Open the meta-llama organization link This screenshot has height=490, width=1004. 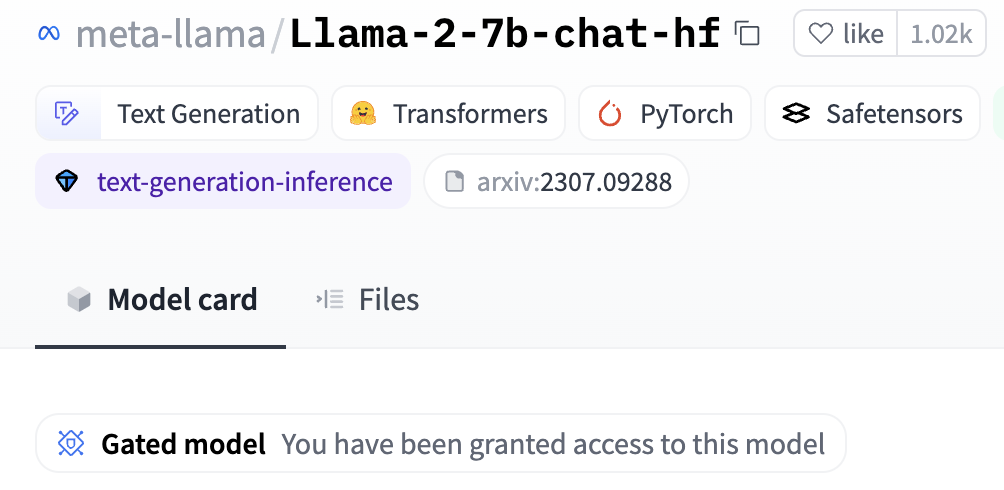click(x=170, y=34)
